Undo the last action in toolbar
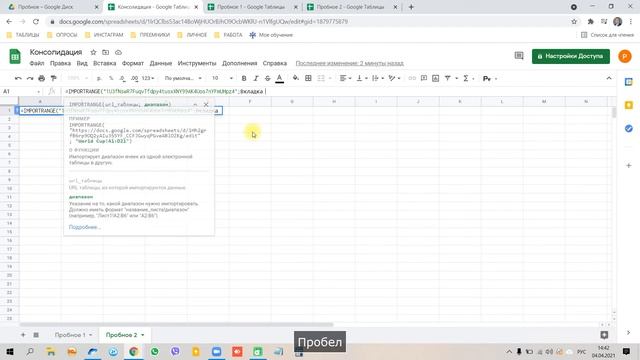Viewport: 640px width, 360px height. tap(18, 78)
